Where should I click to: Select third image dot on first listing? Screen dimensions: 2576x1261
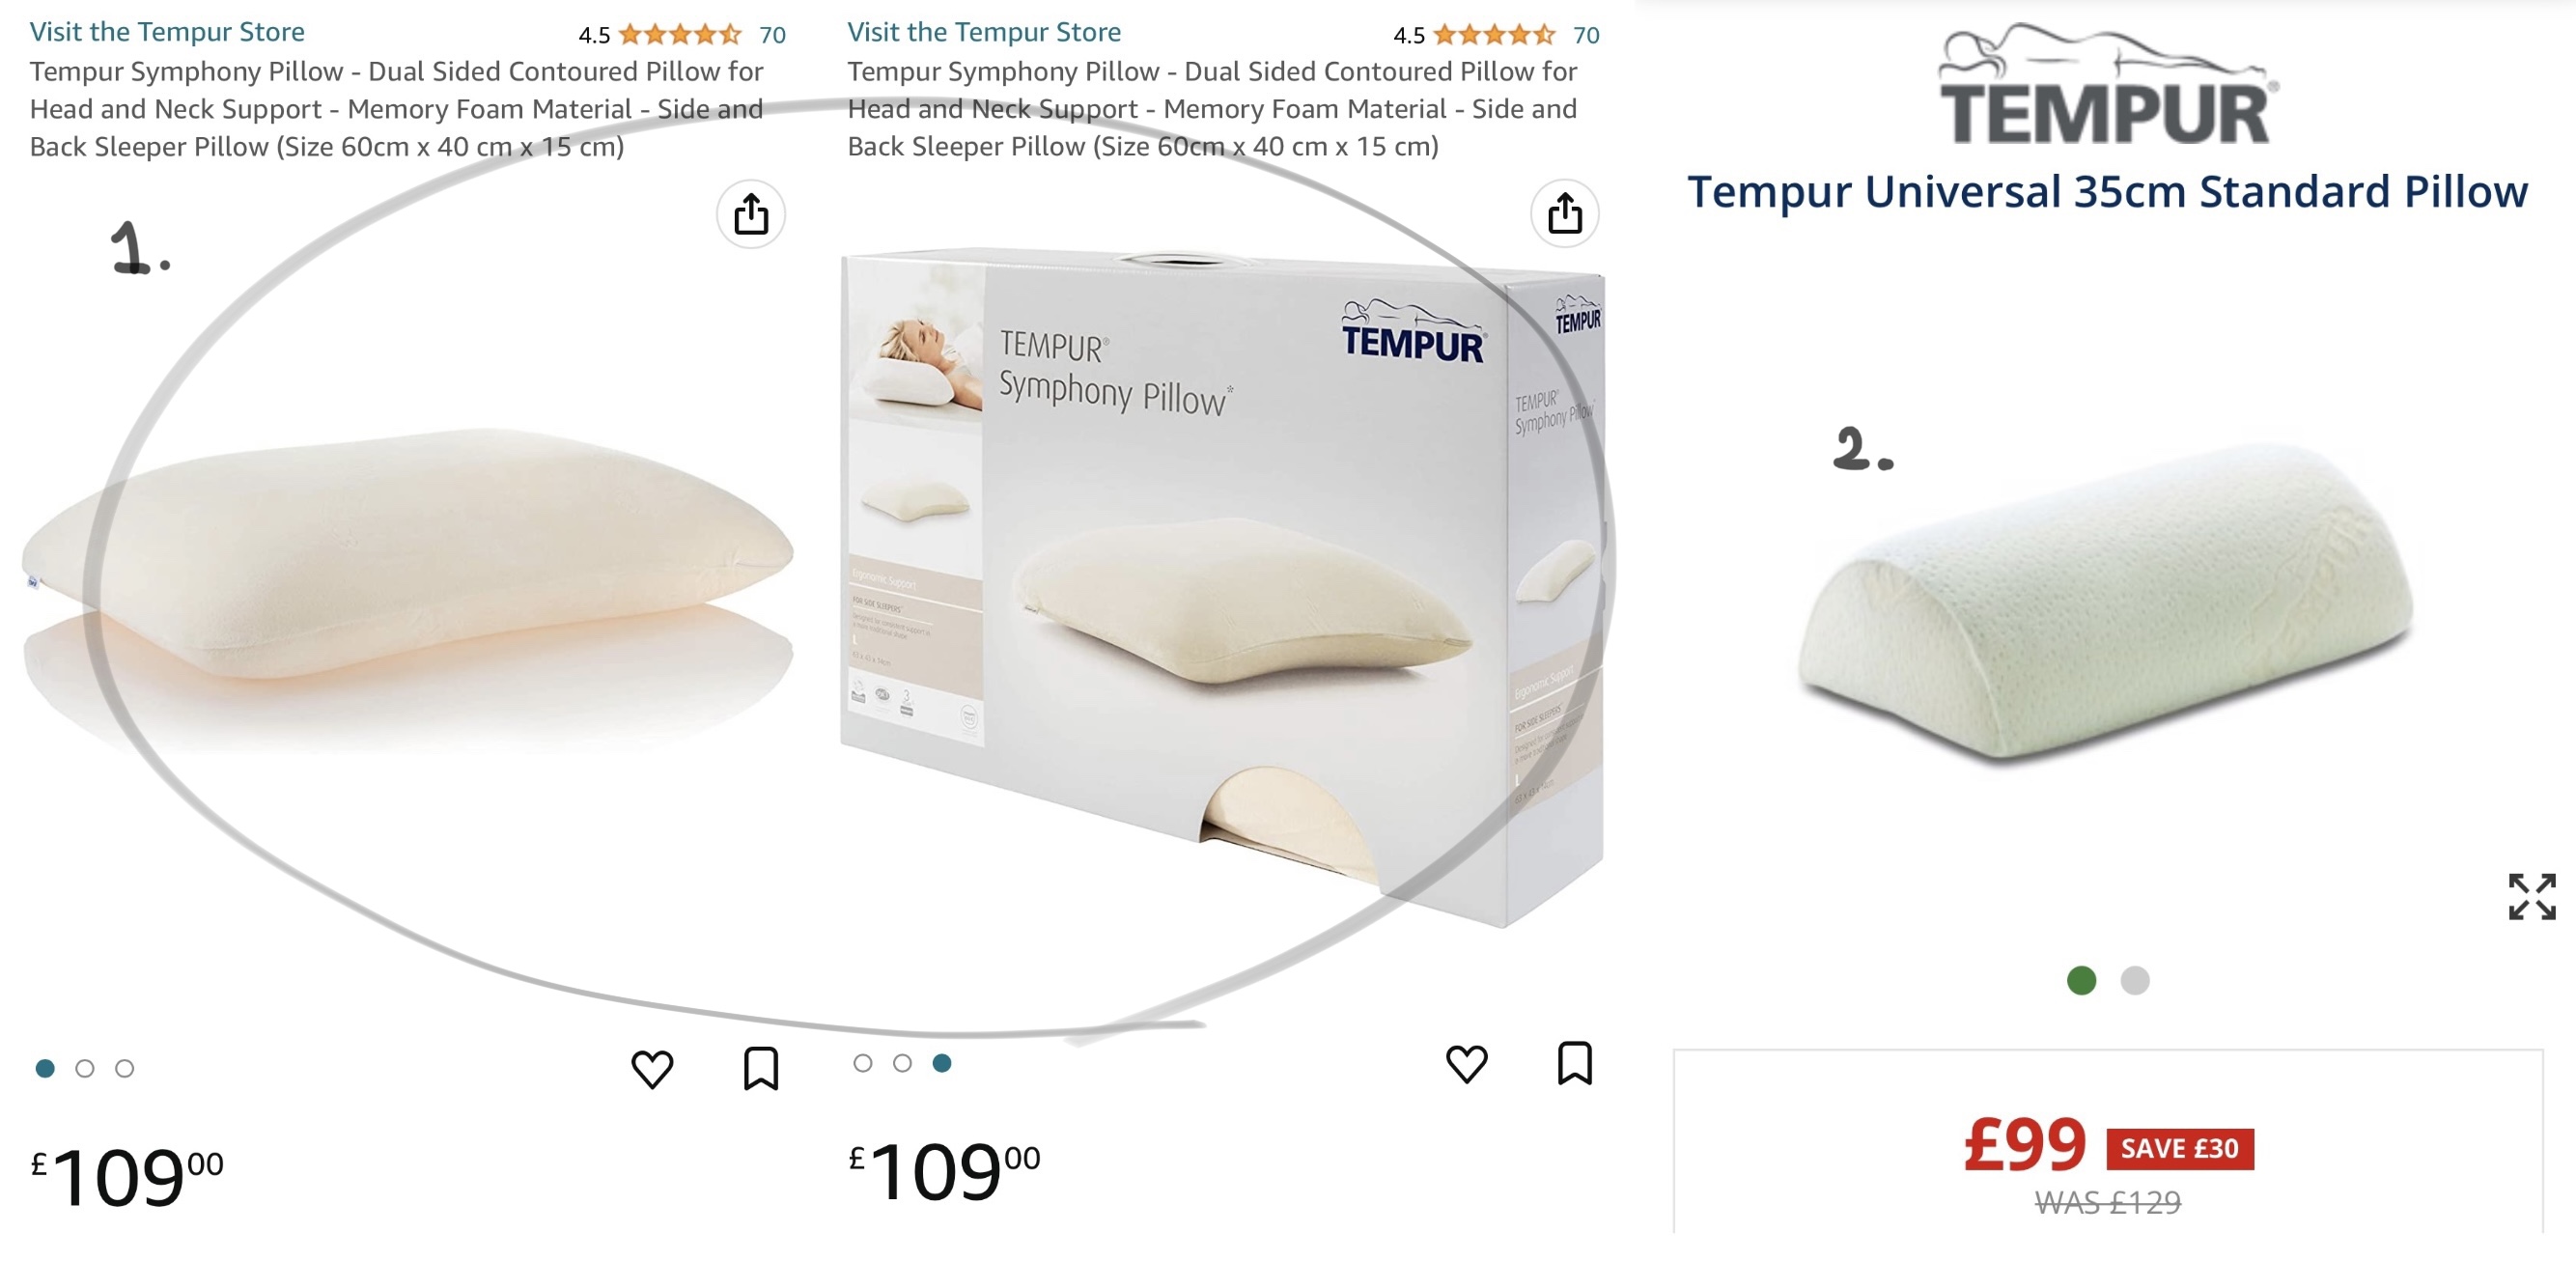pos(124,1068)
